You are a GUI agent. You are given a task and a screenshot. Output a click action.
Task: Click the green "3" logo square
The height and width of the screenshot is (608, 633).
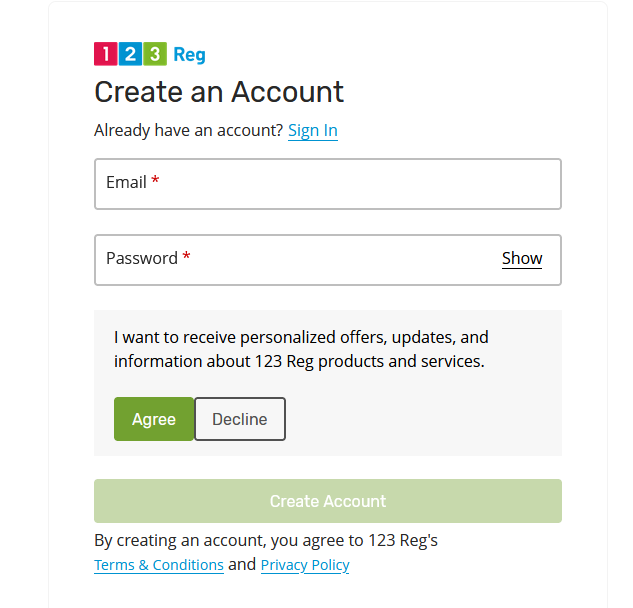(x=155, y=54)
